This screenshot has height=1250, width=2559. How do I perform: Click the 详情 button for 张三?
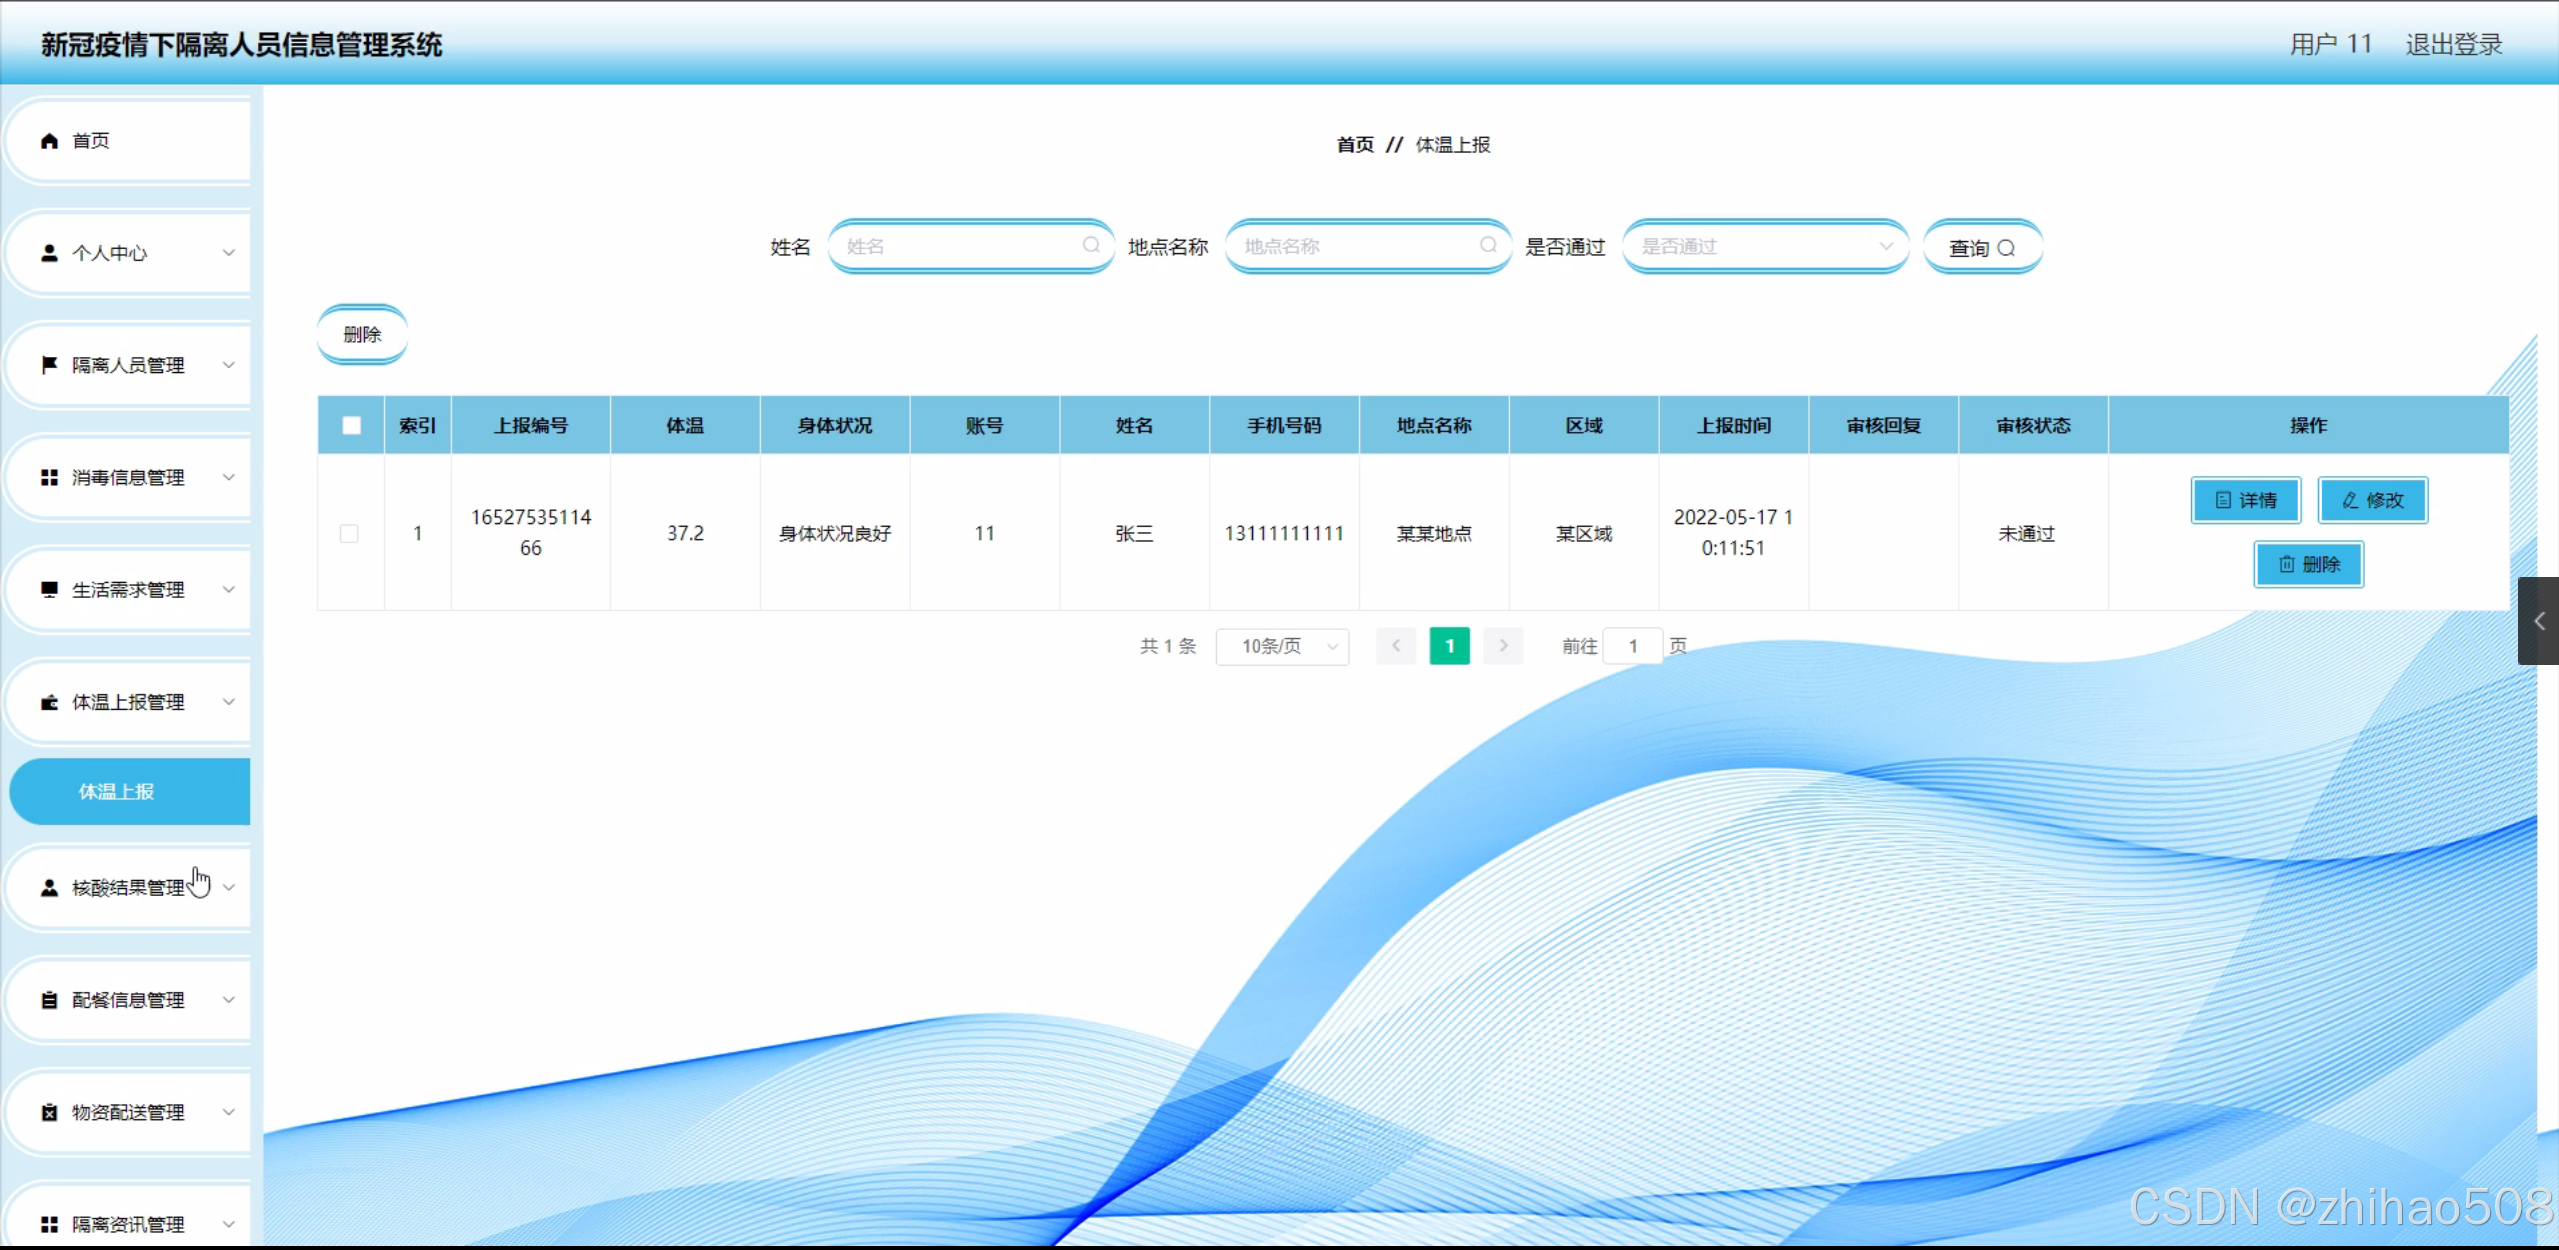(x=2245, y=500)
